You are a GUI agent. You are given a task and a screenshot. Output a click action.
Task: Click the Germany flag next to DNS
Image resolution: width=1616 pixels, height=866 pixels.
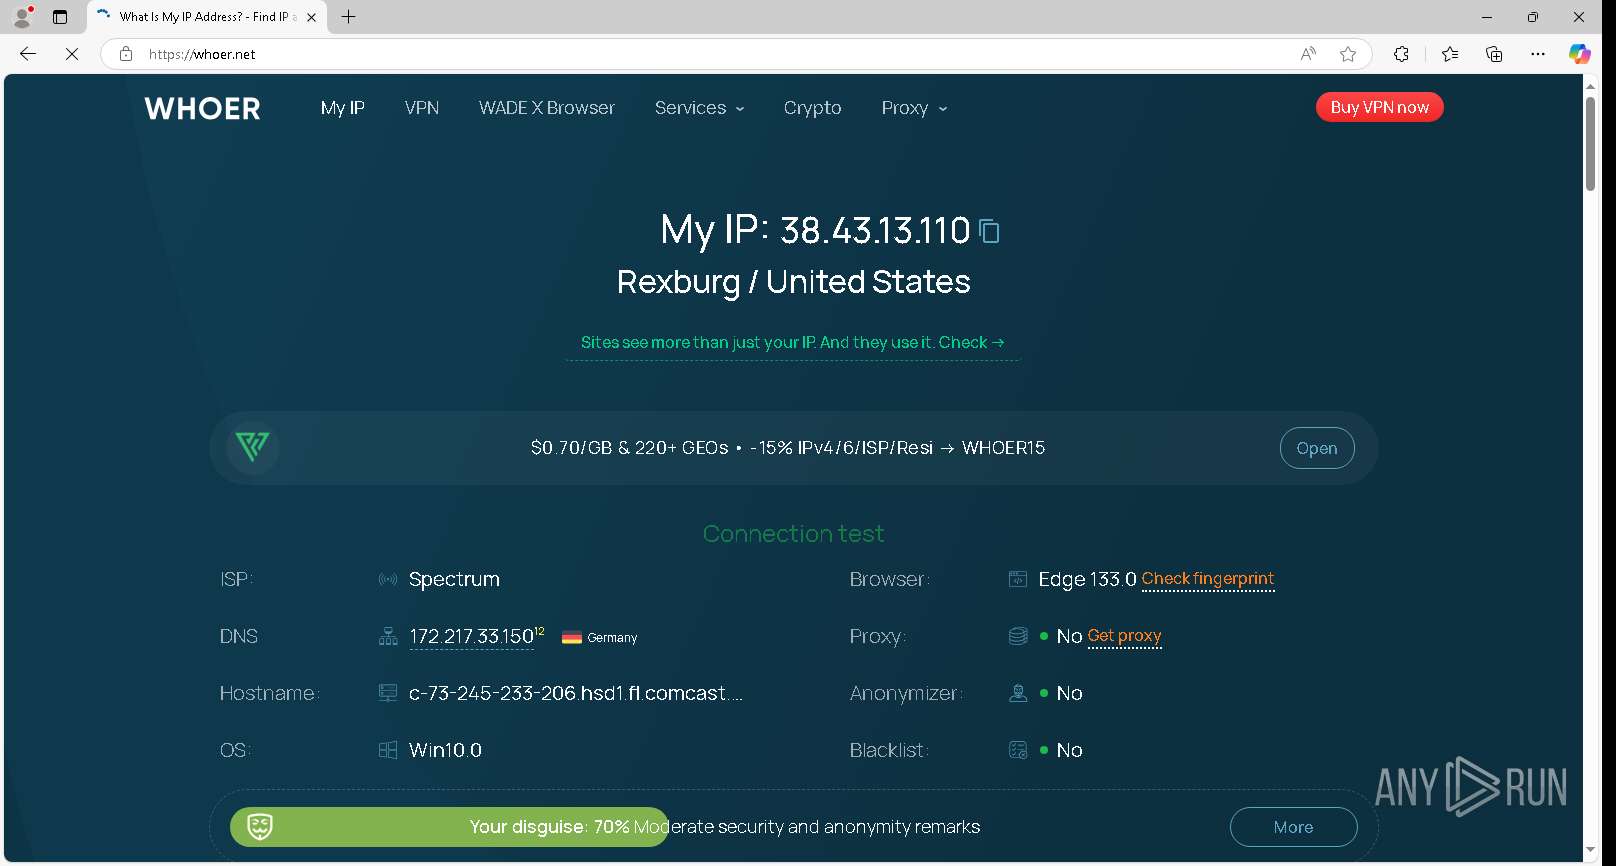pyautogui.click(x=572, y=638)
